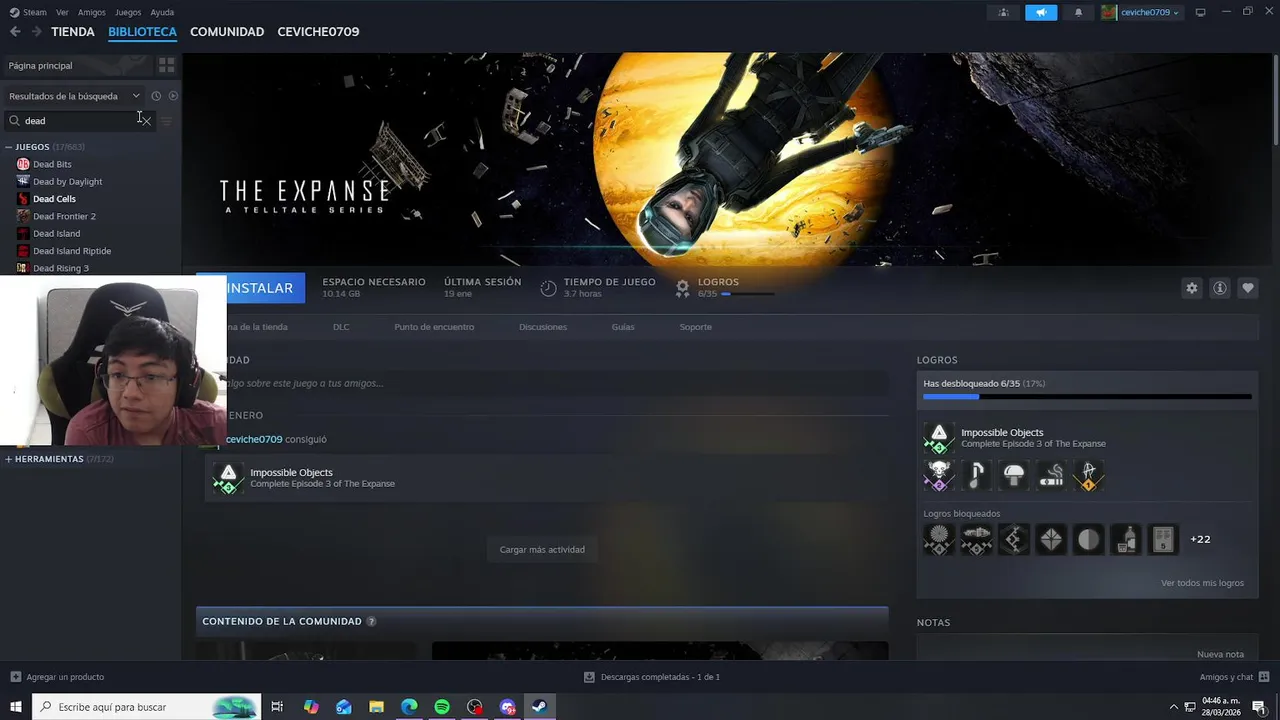Viewport: 1280px width, 720px height.
Task: Enter Big Picture mode monitor icon
Action: coord(1200,12)
